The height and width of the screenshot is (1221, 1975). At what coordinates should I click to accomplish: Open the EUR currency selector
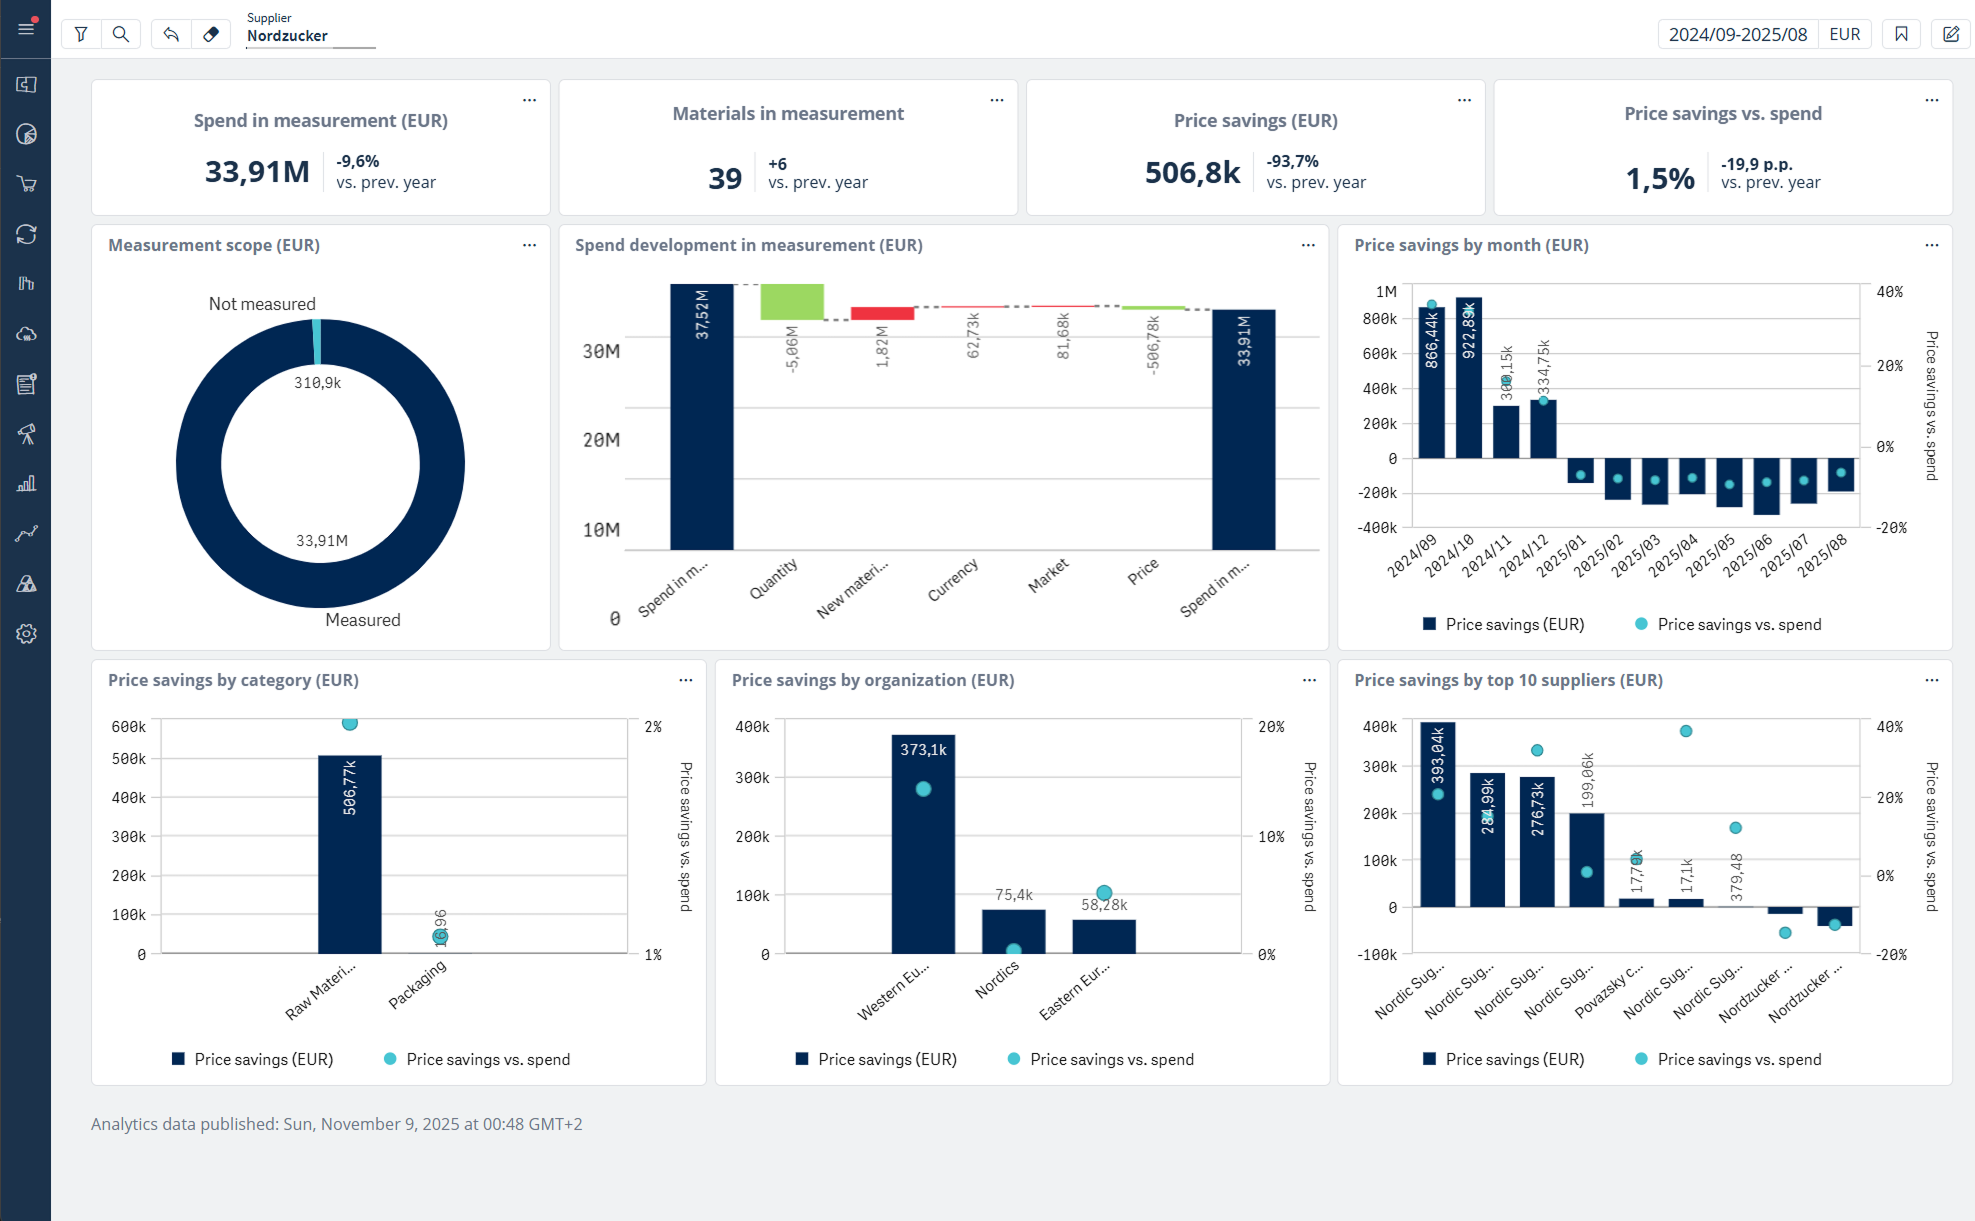pos(1844,34)
